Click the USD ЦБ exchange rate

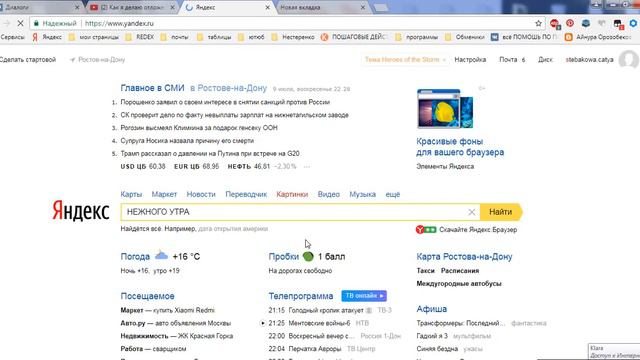pos(143,167)
